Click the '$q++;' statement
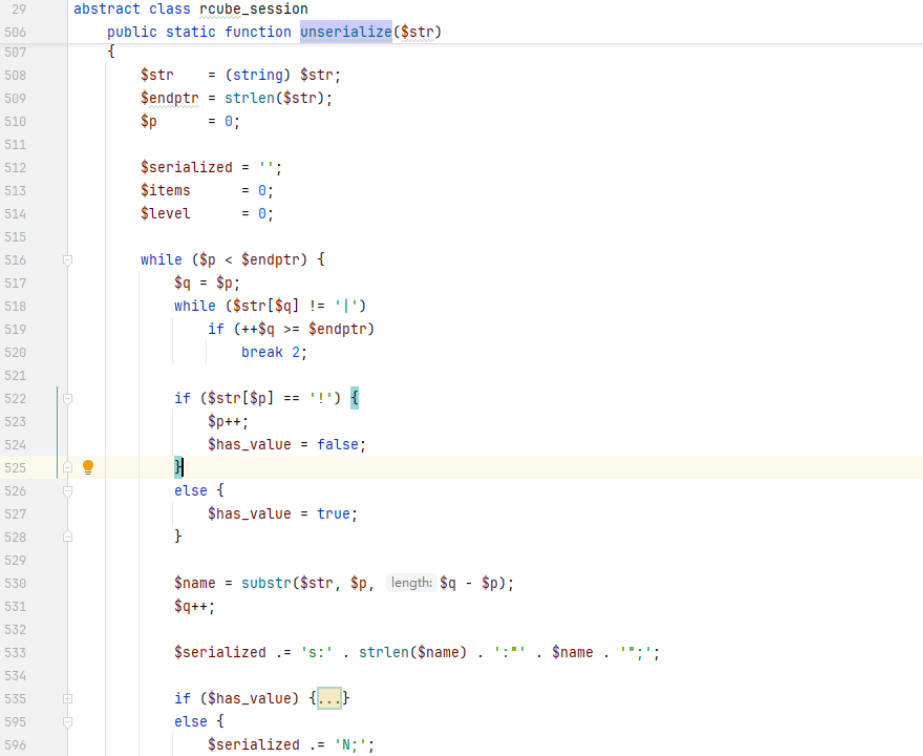923x756 pixels. 194,606
